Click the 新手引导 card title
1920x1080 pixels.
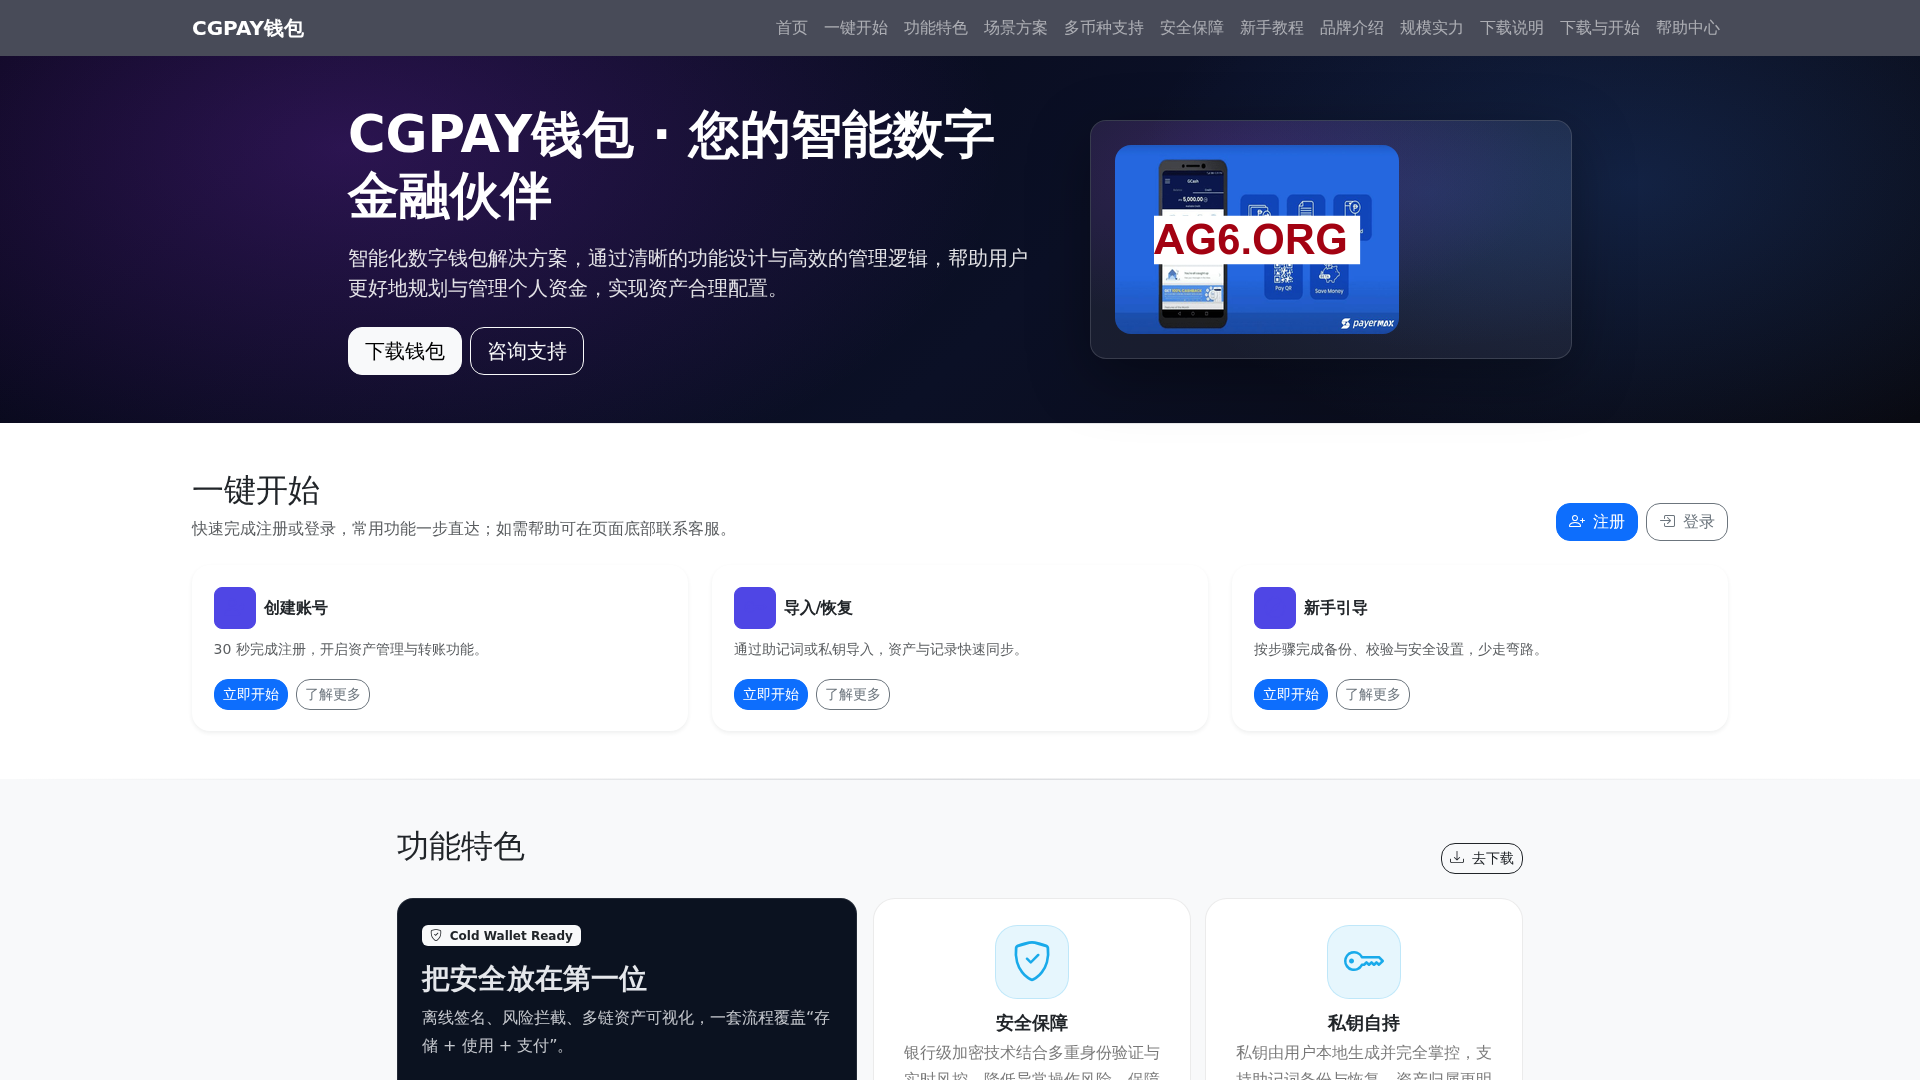click(x=1336, y=608)
